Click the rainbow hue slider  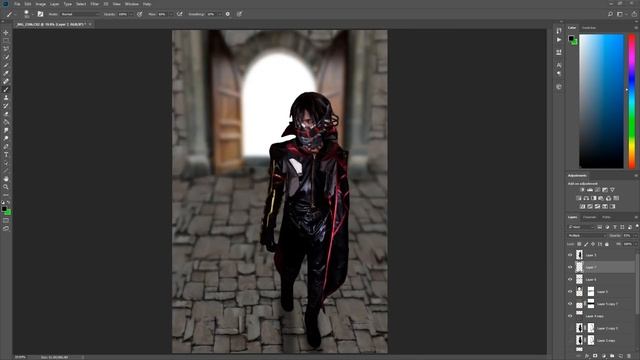[632, 101]
